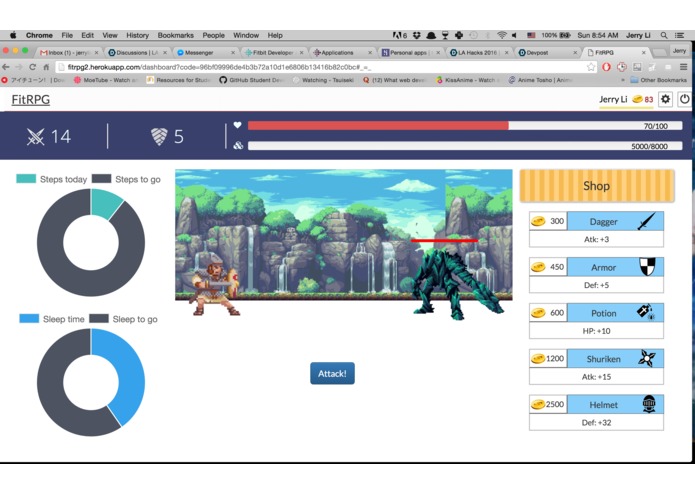Screen dimensions: 695x494
Task: Buy the Dagger item
Action: tap(596, 229)
